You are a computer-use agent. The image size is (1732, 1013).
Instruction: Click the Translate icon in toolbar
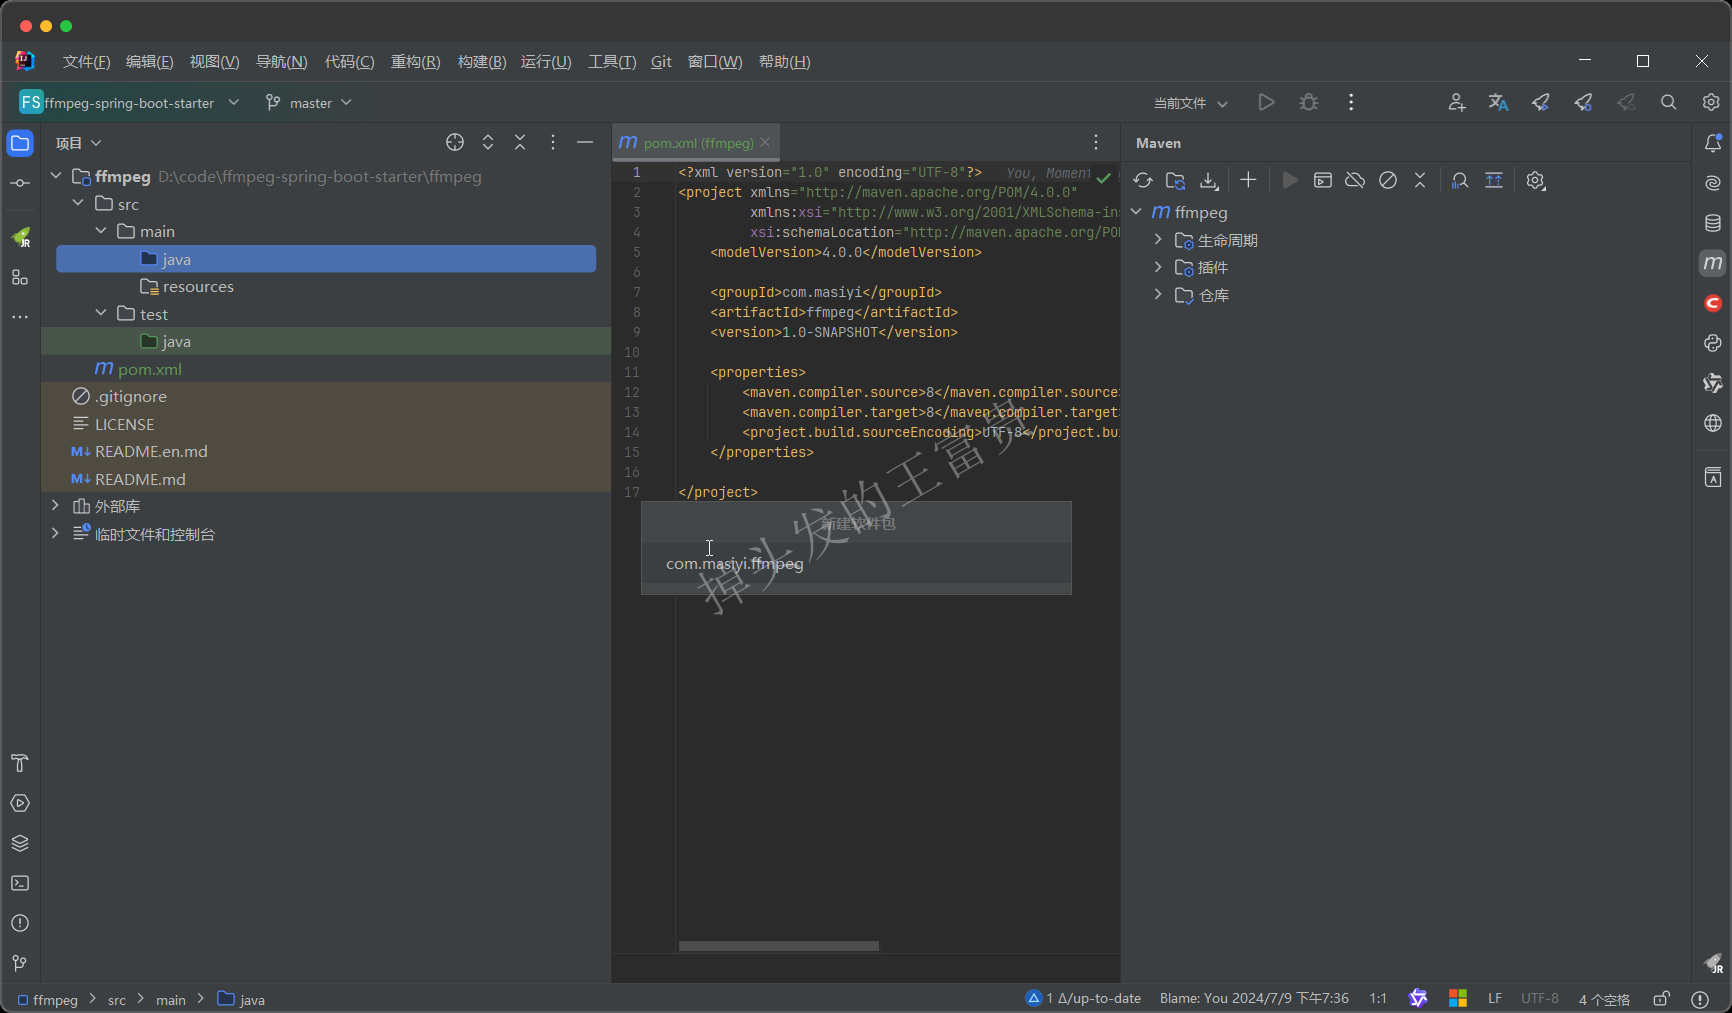click(1498, 102)
